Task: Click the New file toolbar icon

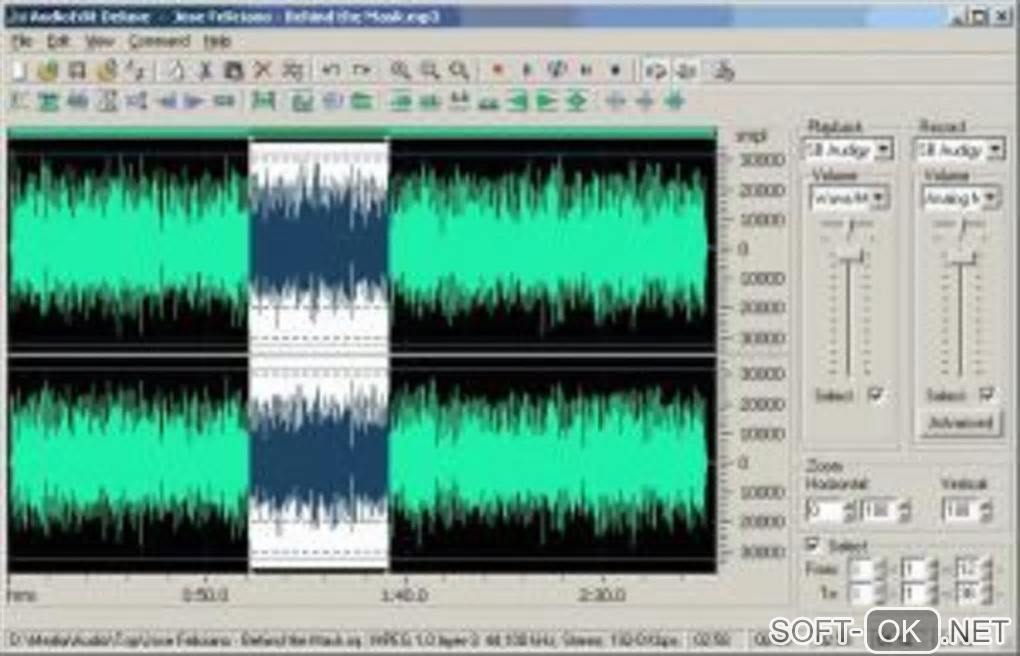Action: (20, 70)
